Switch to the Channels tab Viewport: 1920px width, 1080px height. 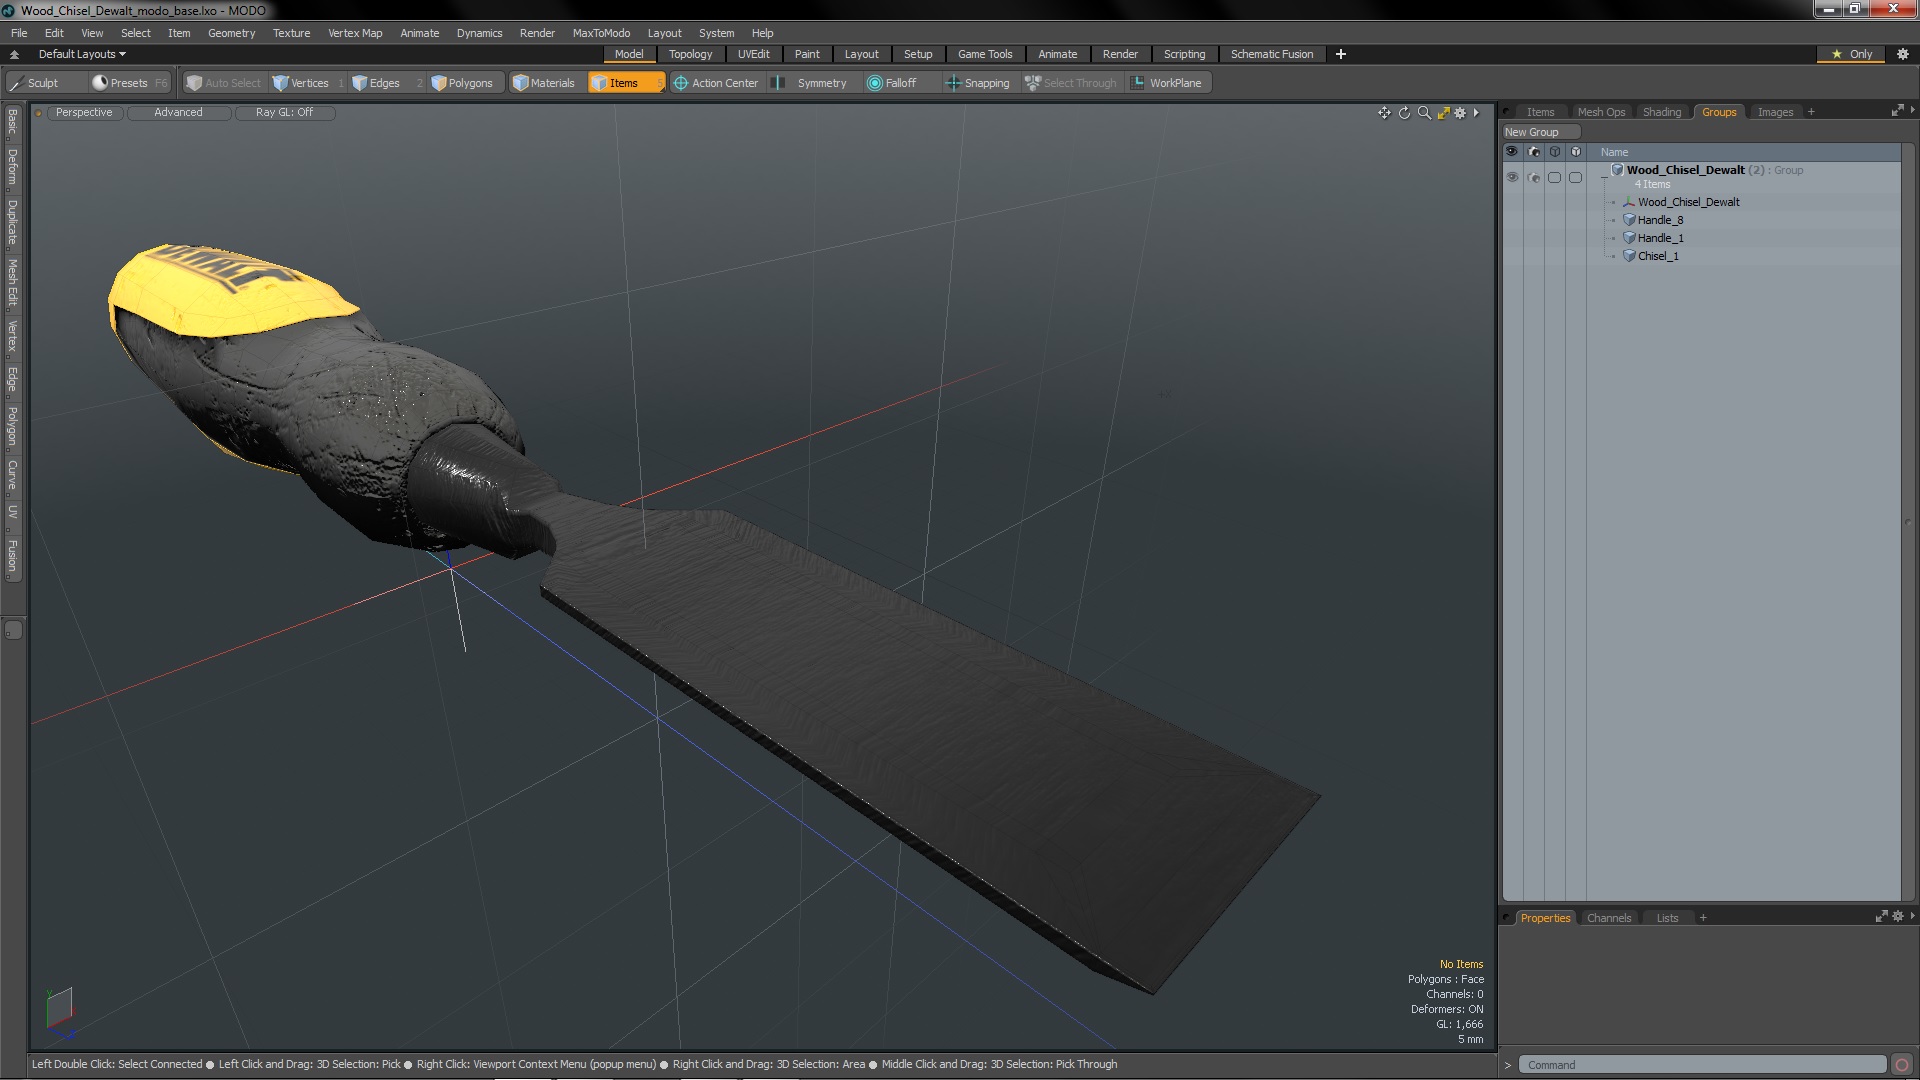pos(1608,918)
